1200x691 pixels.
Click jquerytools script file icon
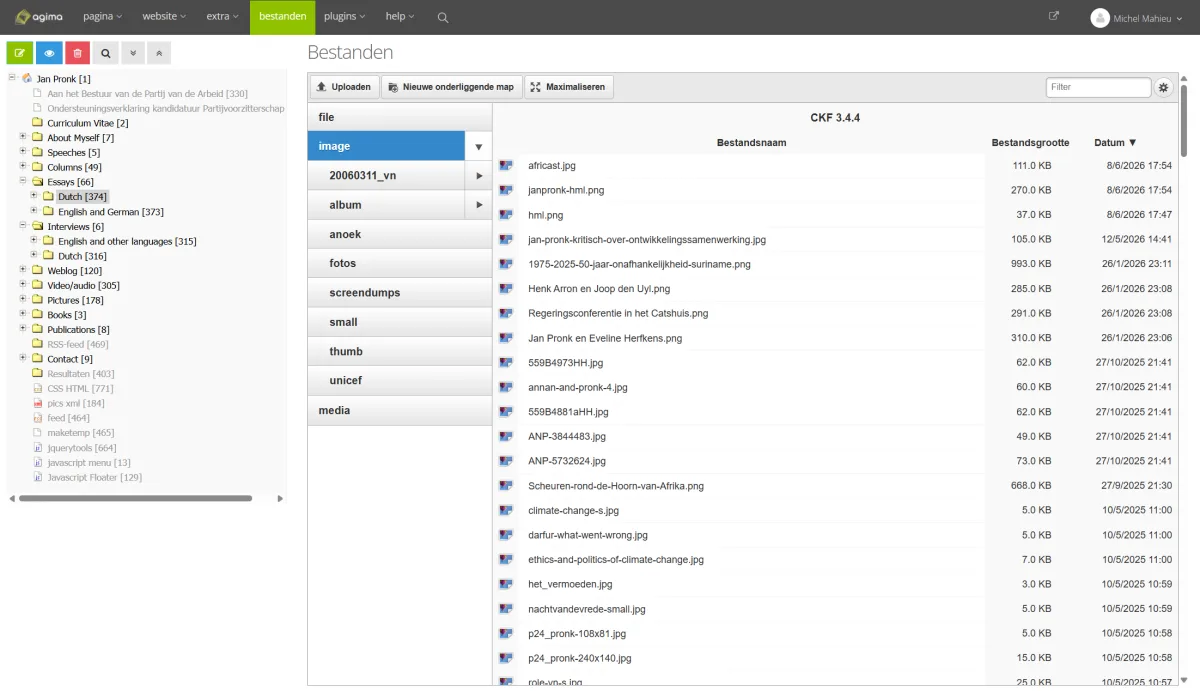(37, 448)
